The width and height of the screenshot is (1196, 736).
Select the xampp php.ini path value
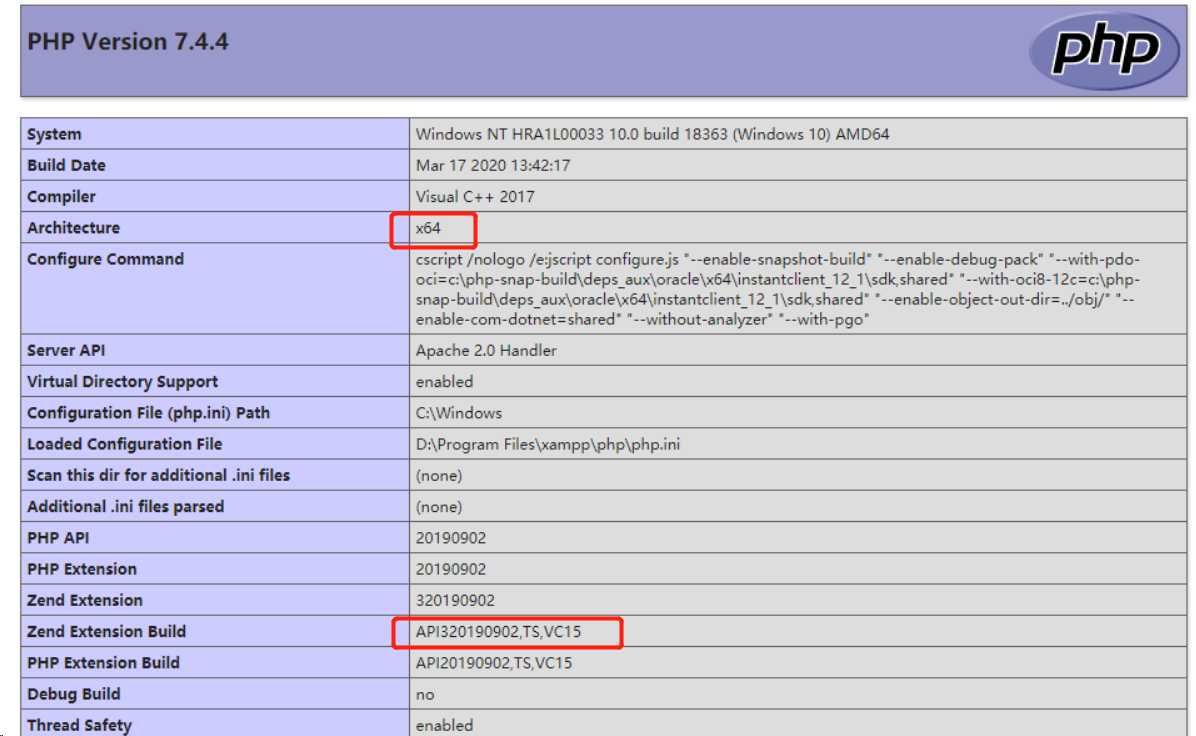click(548, 445)
